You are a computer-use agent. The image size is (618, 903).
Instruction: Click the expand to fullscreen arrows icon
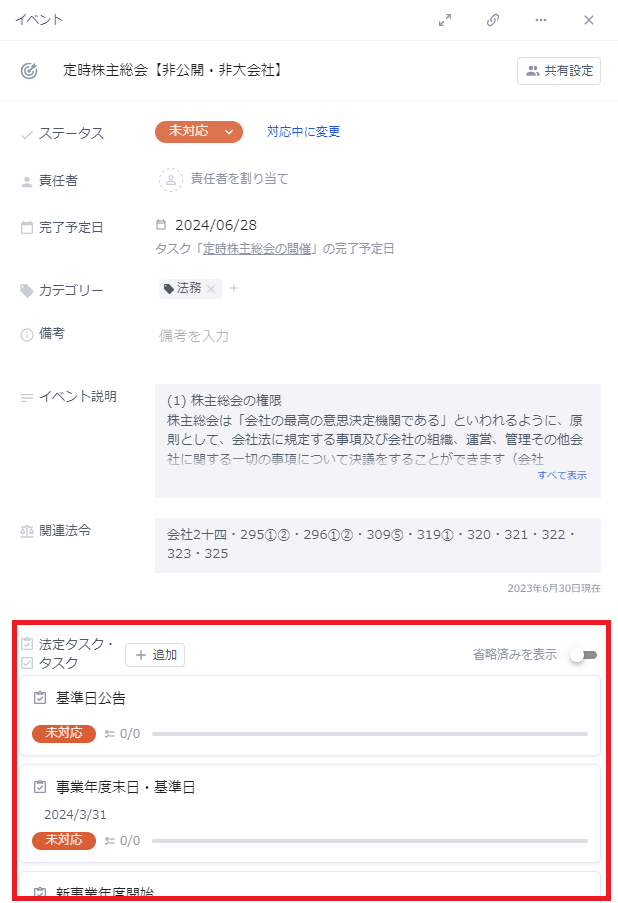pos(445,20)
